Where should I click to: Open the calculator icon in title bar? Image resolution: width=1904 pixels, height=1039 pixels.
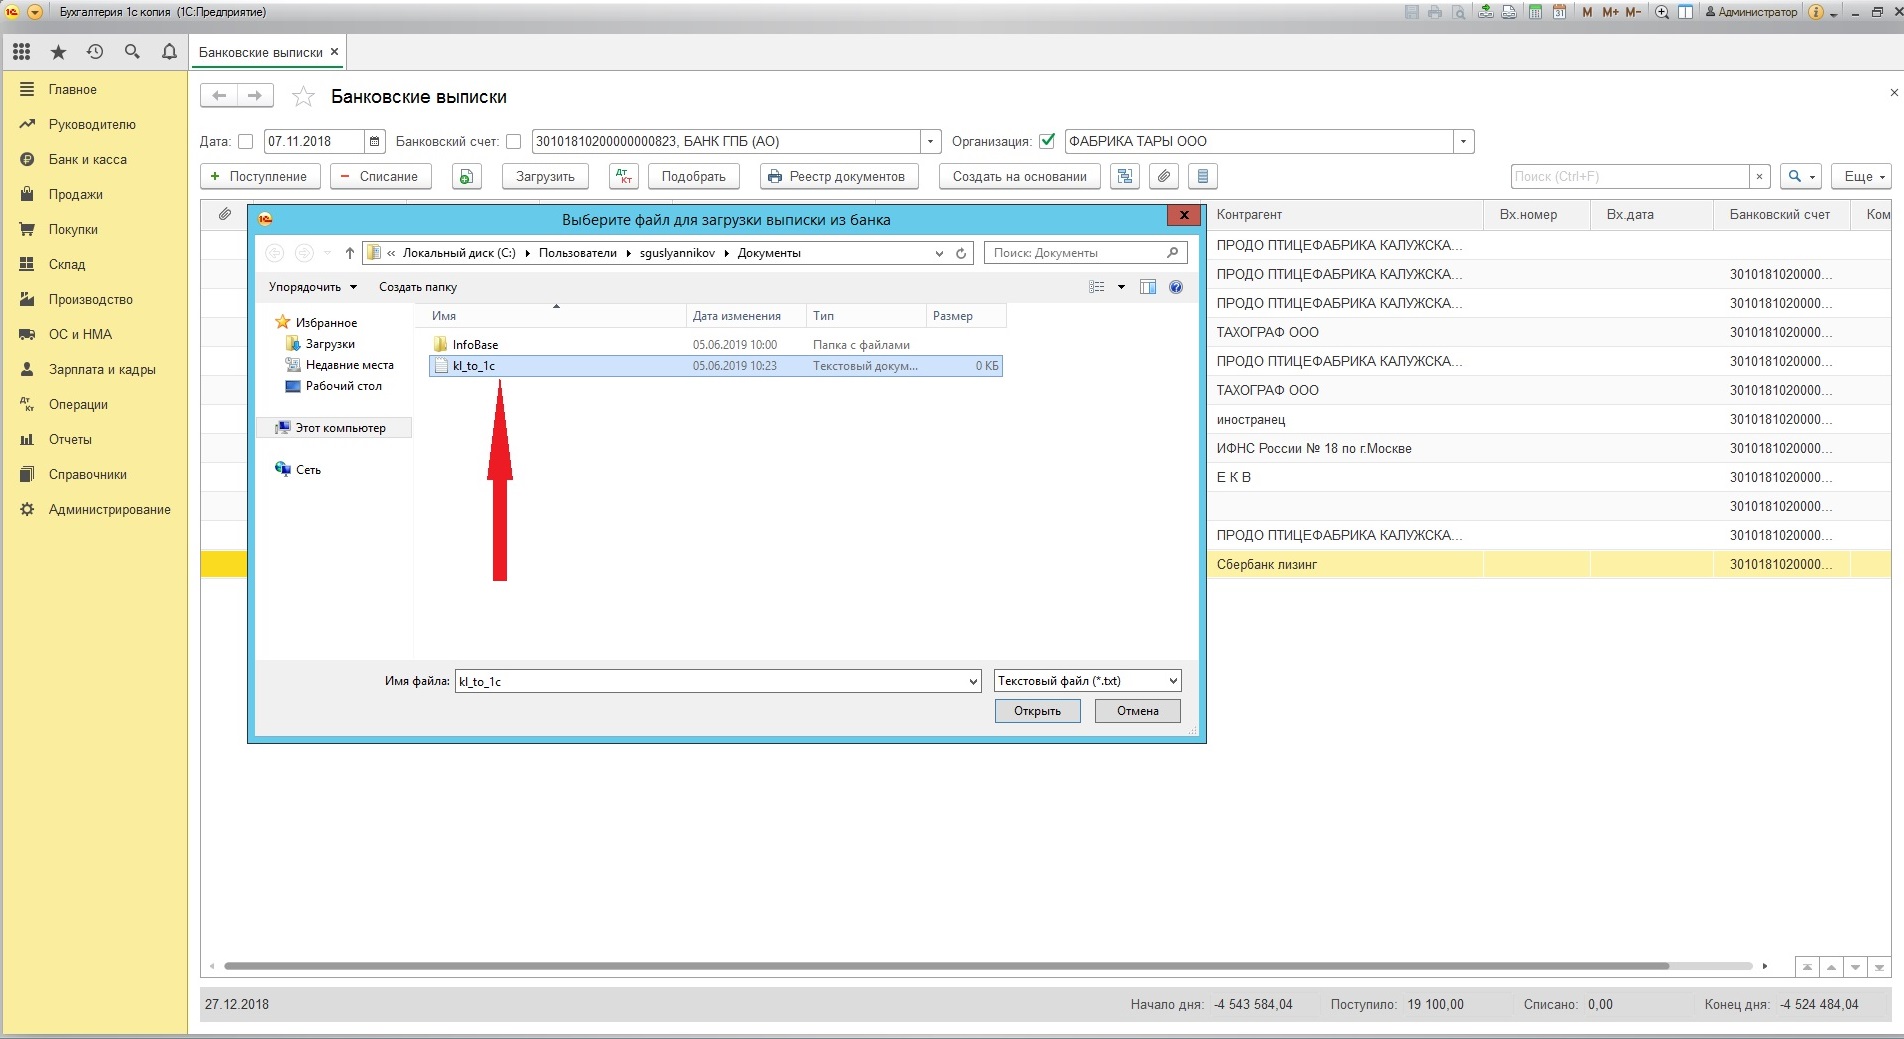(x=1535, y=12)
